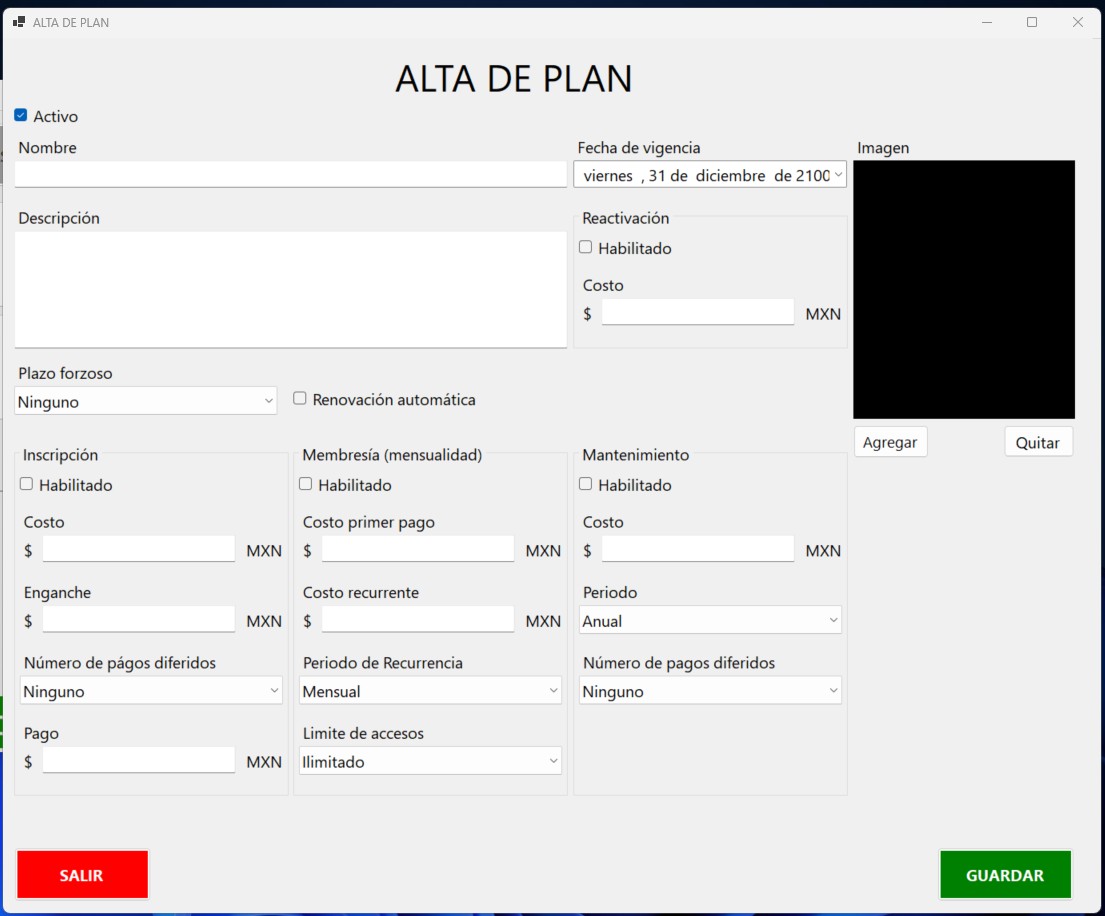Open Mantenimiento Periodo dropdown
The image size is (1105, 916).
point(710,620)
